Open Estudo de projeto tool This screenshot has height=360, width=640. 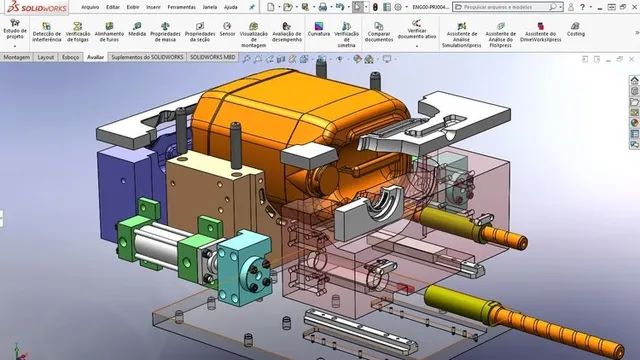[x=15, y=29]
